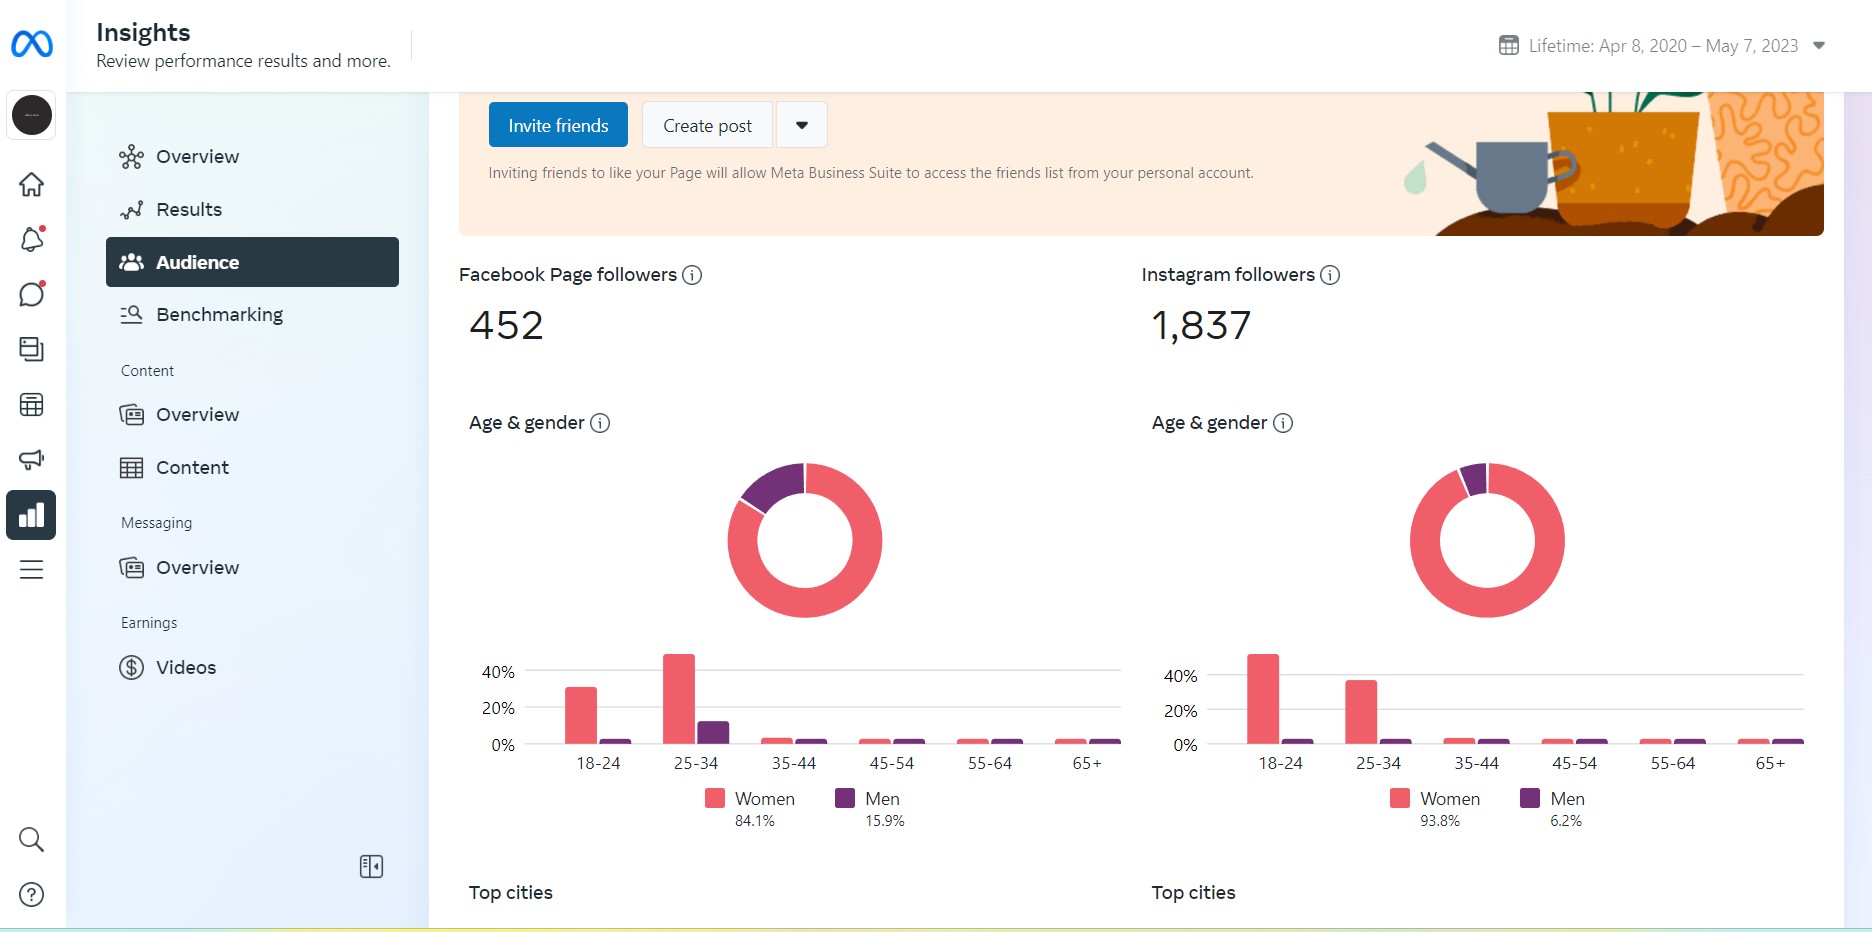The image size is (1872, 932).
Task: Click the Search magnifier icon
Action: [x=32, y=839]
